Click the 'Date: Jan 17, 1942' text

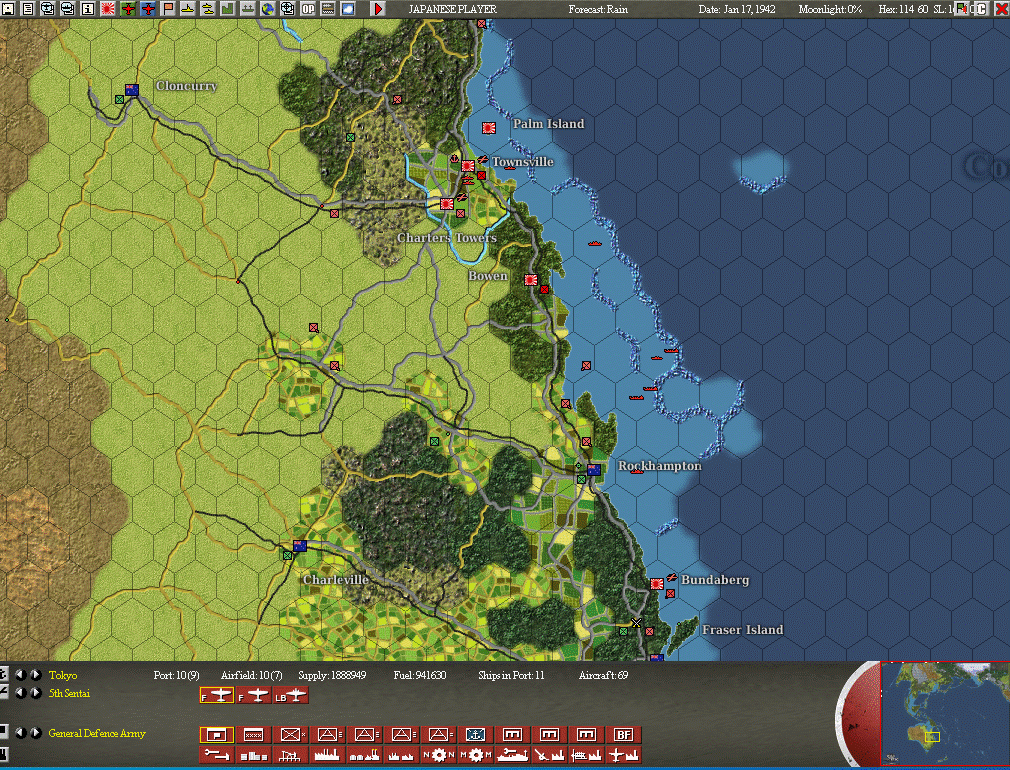tap(737, 9)
